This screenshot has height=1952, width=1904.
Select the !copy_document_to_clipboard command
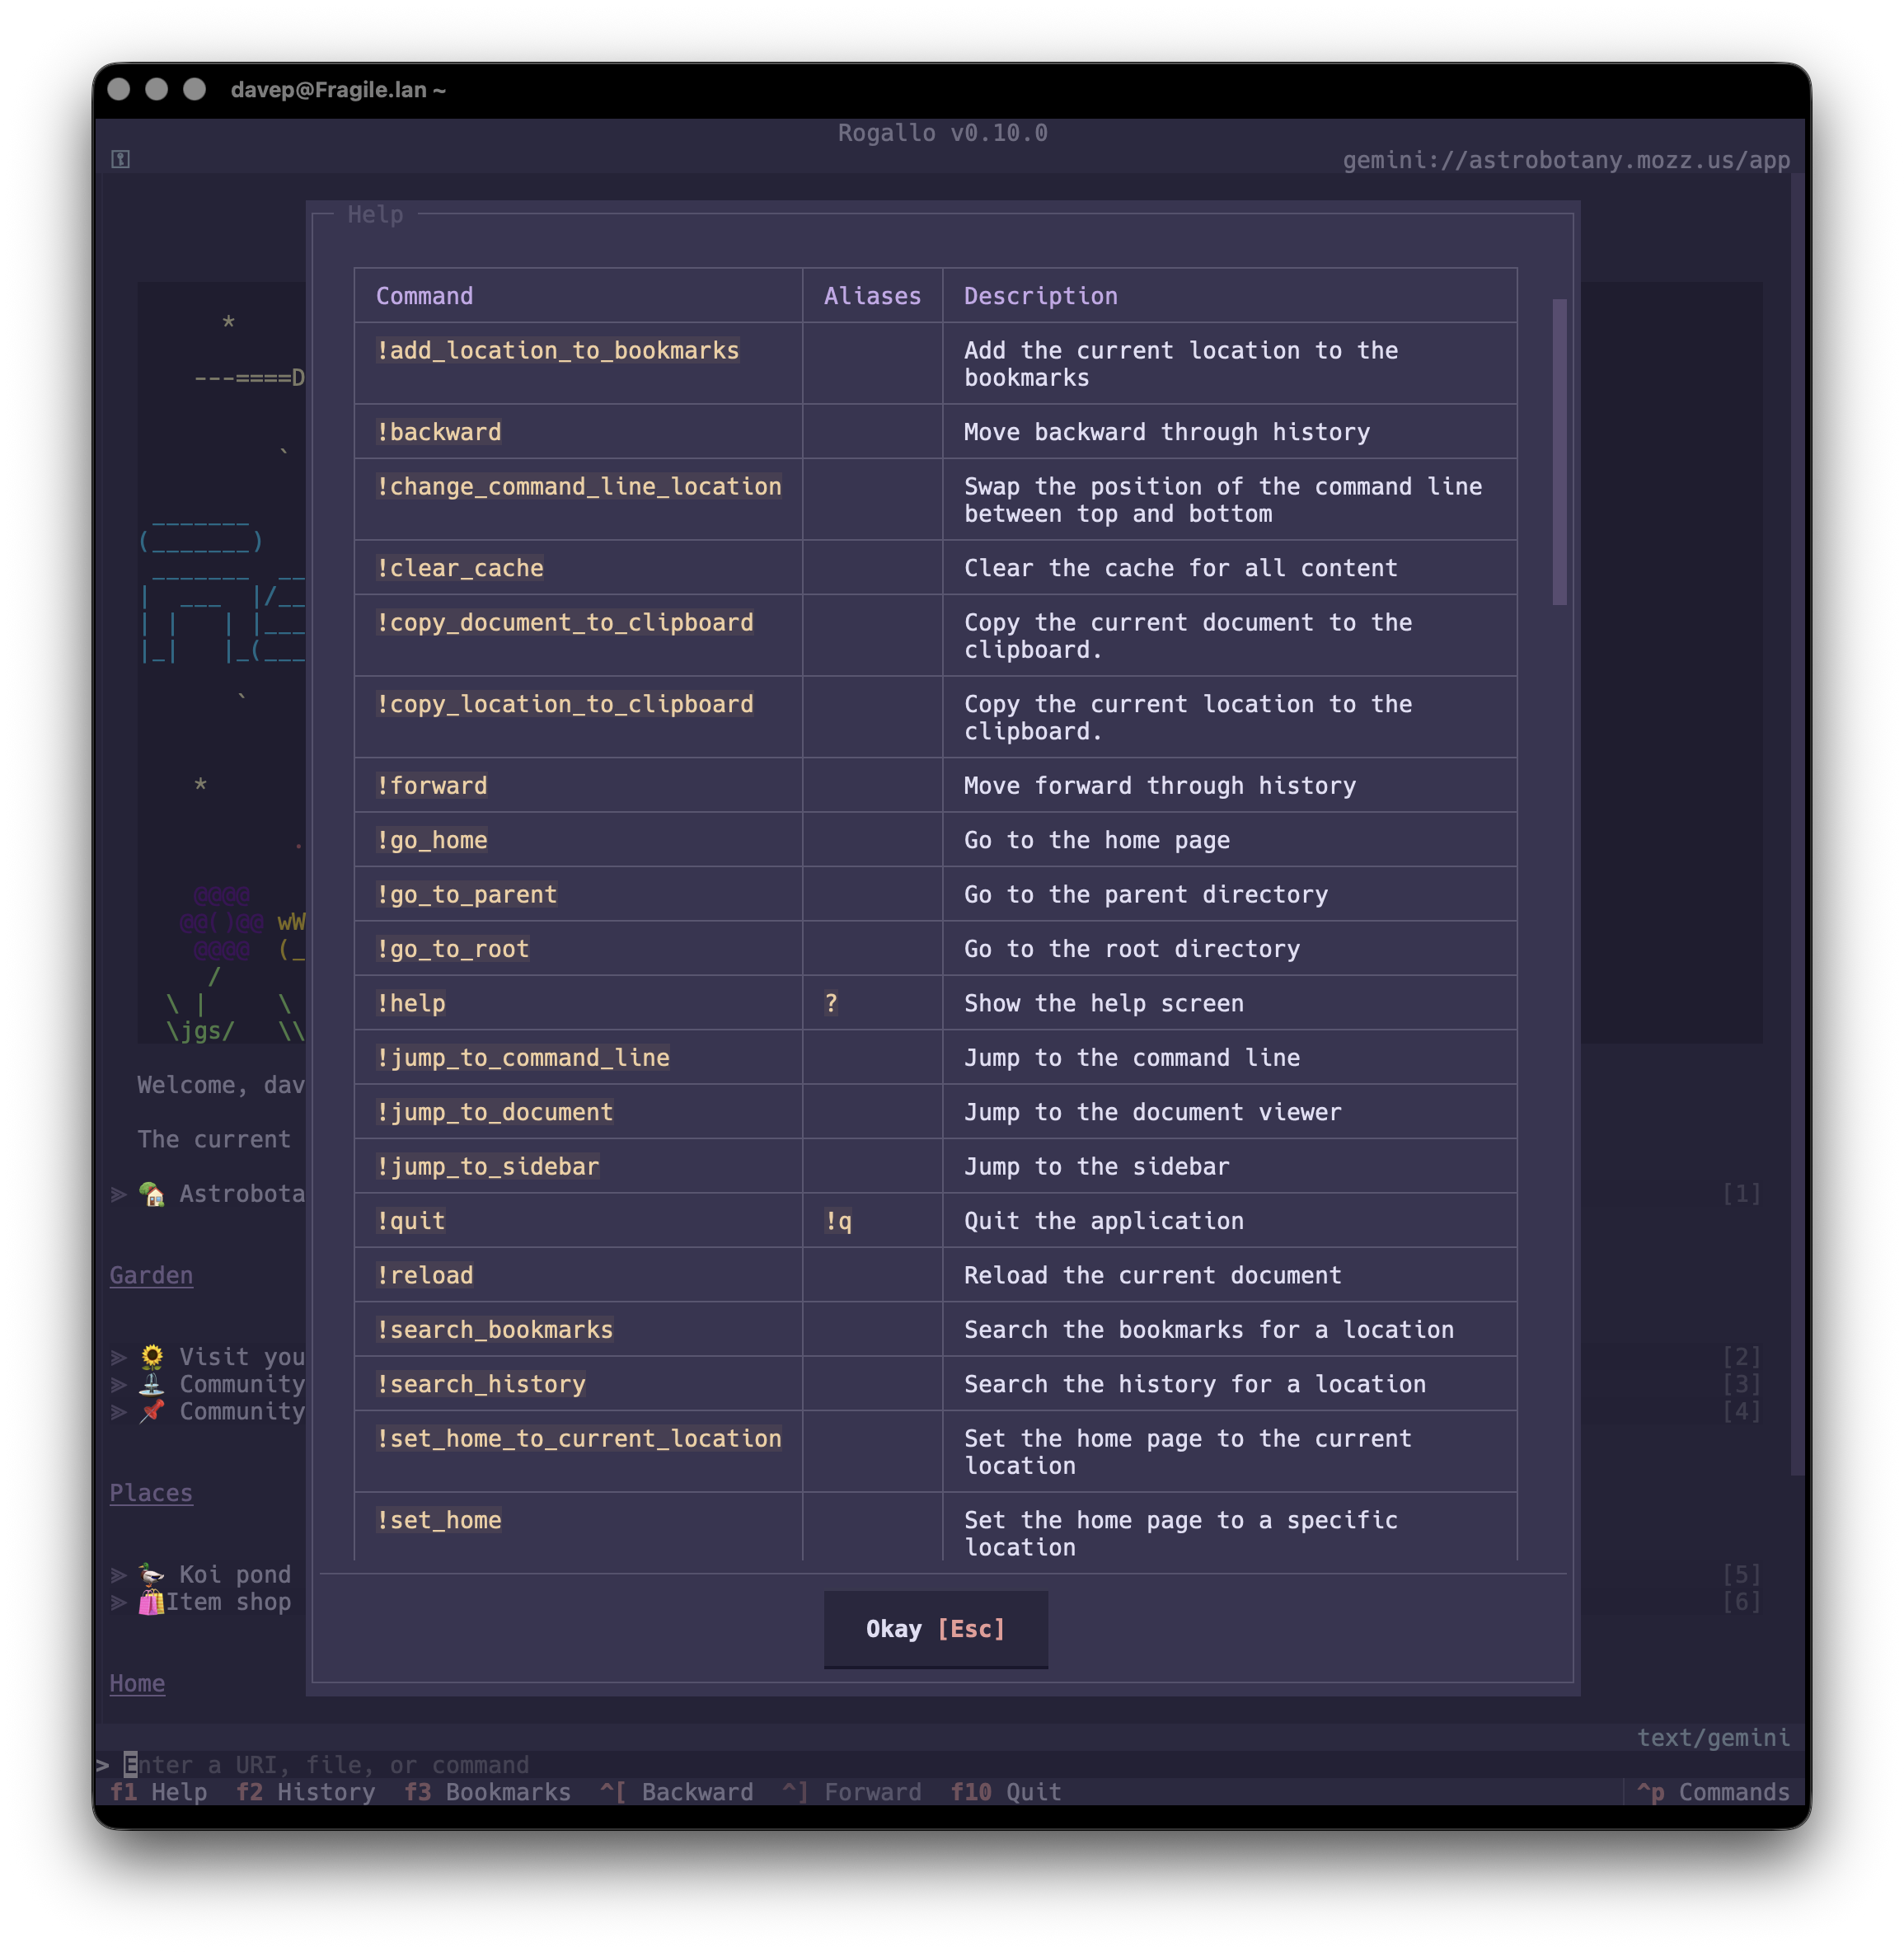click(x=564, y=622)
